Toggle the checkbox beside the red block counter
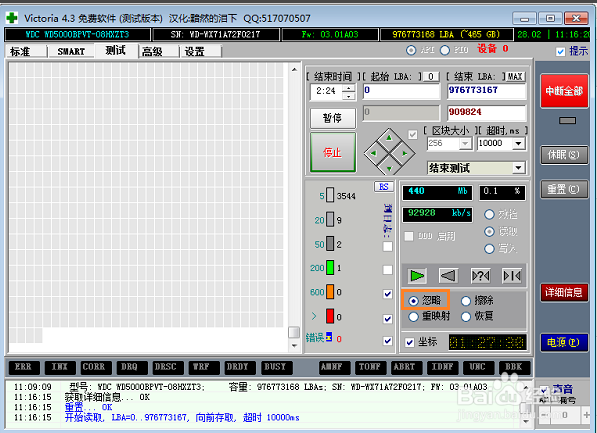 pos(387,319)
